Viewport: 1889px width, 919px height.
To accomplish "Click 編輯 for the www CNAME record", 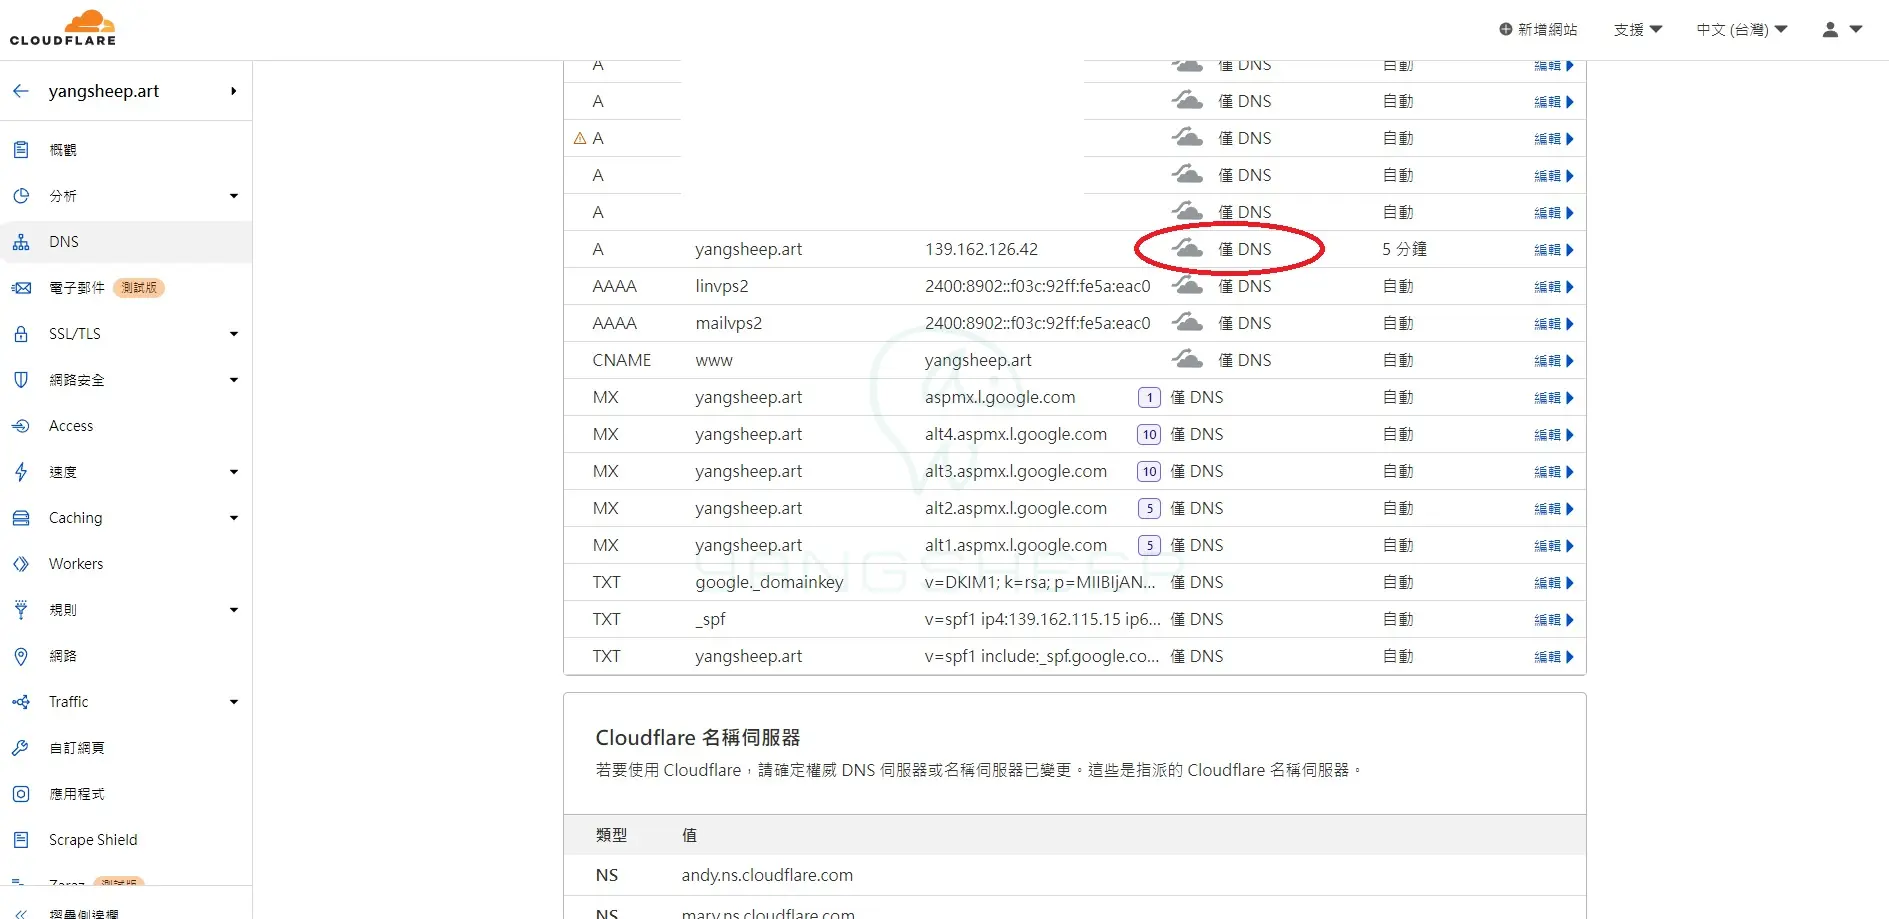I will tap(1554, 361).
